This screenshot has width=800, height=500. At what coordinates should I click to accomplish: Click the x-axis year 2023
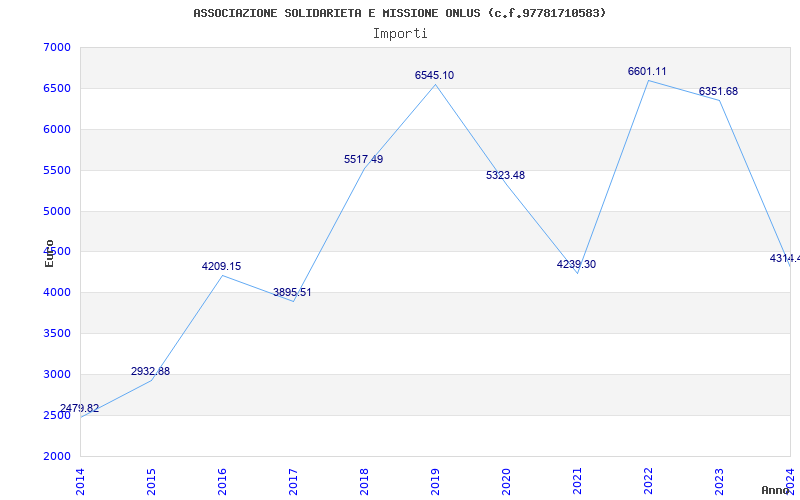(x=719, y=482)
